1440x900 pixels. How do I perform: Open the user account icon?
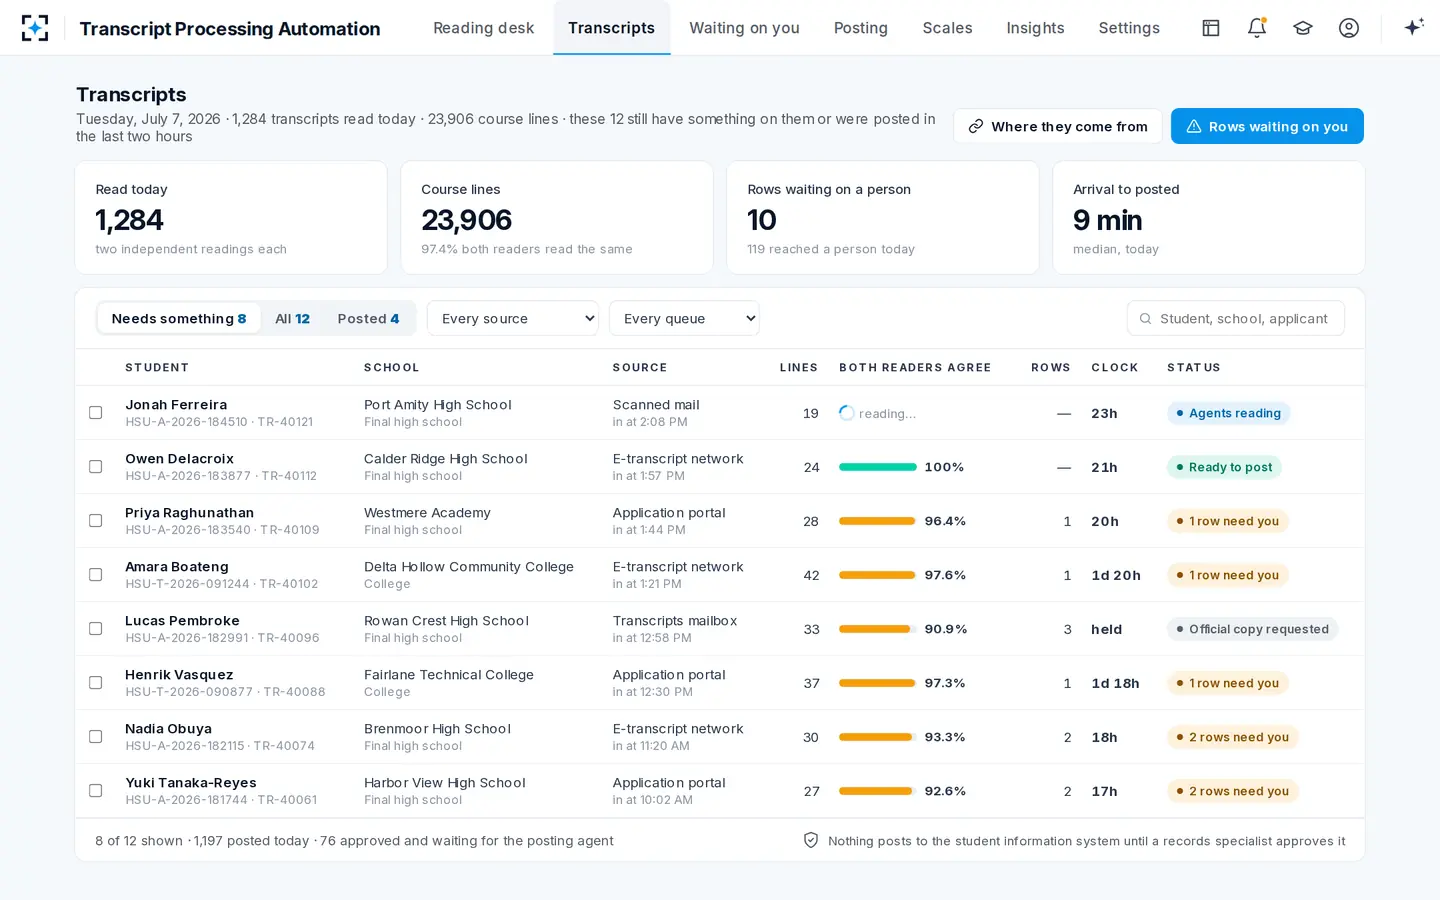1349,28
